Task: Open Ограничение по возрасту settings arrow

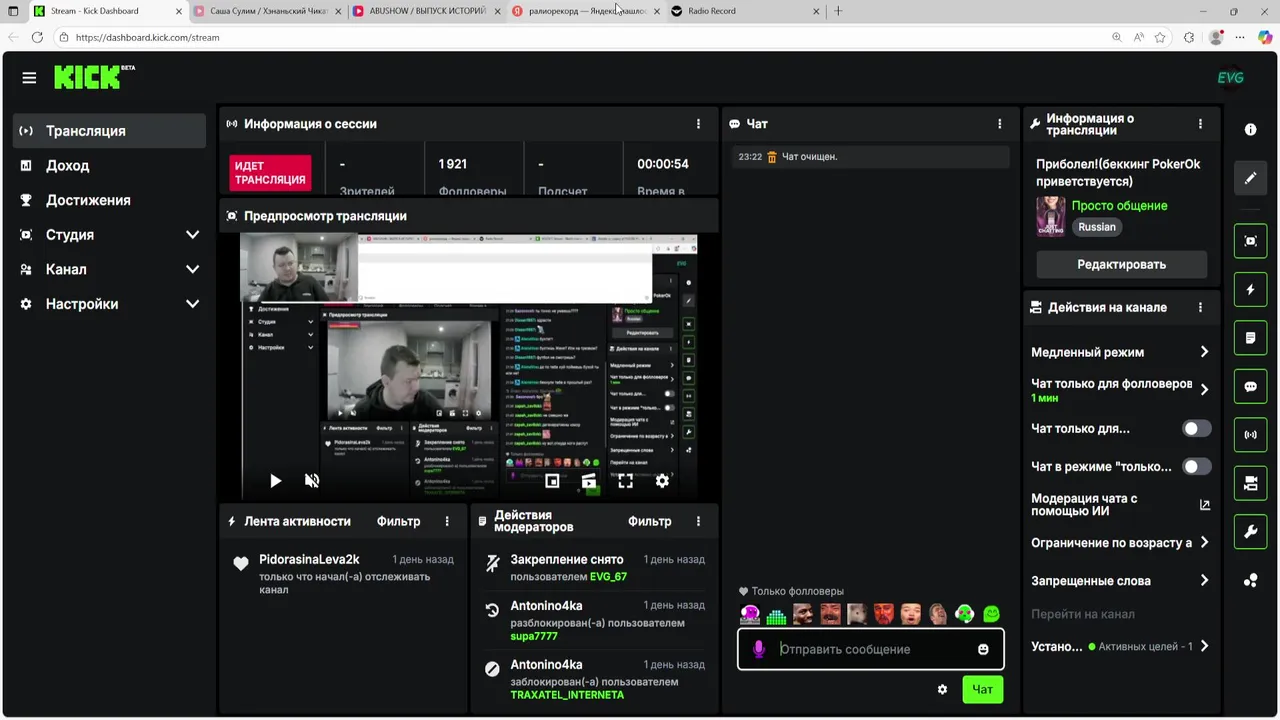Action: [1204, 543]
